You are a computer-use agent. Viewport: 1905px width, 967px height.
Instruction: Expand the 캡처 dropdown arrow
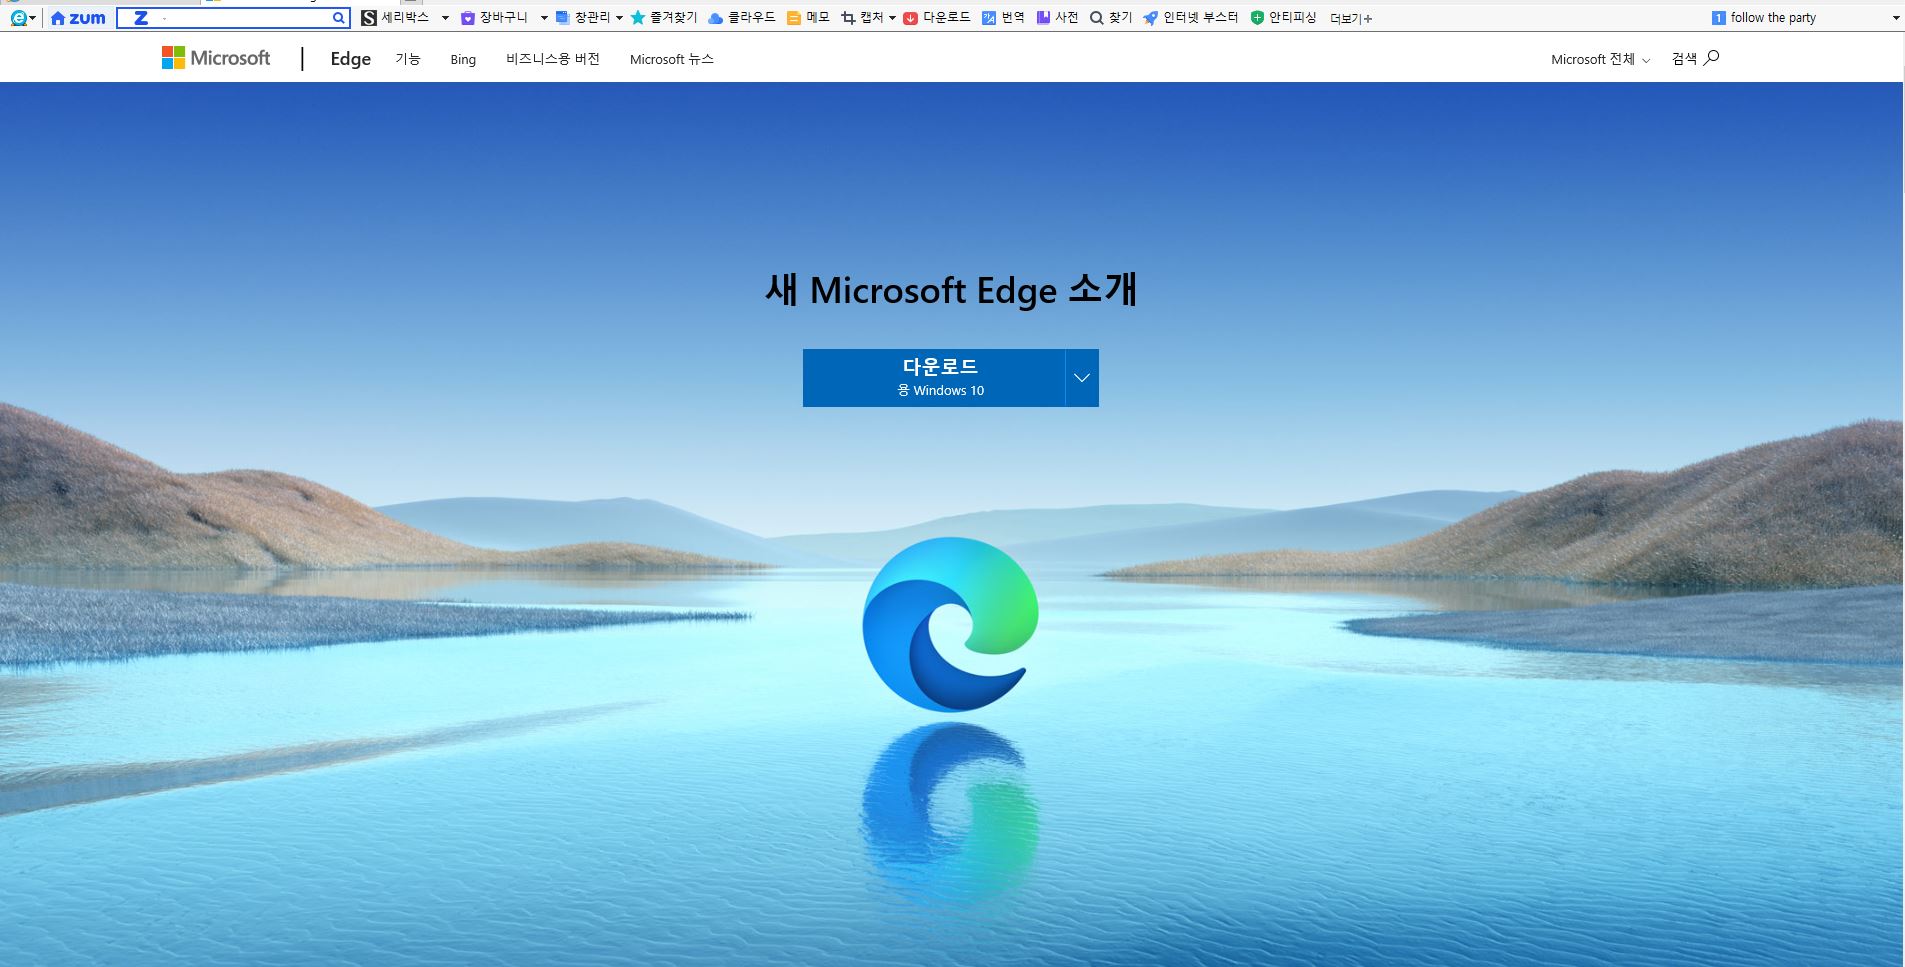pyautogui.click(x=892, y=18)
